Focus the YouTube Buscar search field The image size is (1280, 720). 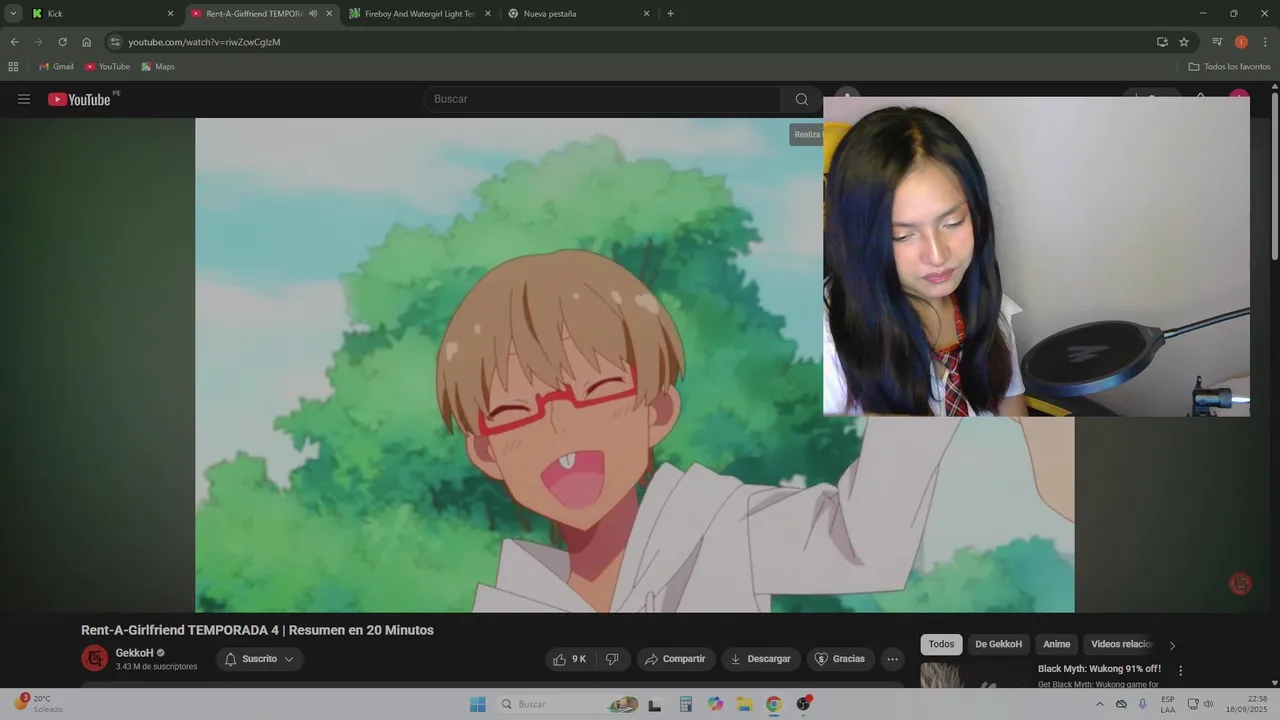click(x=602, y=99)
